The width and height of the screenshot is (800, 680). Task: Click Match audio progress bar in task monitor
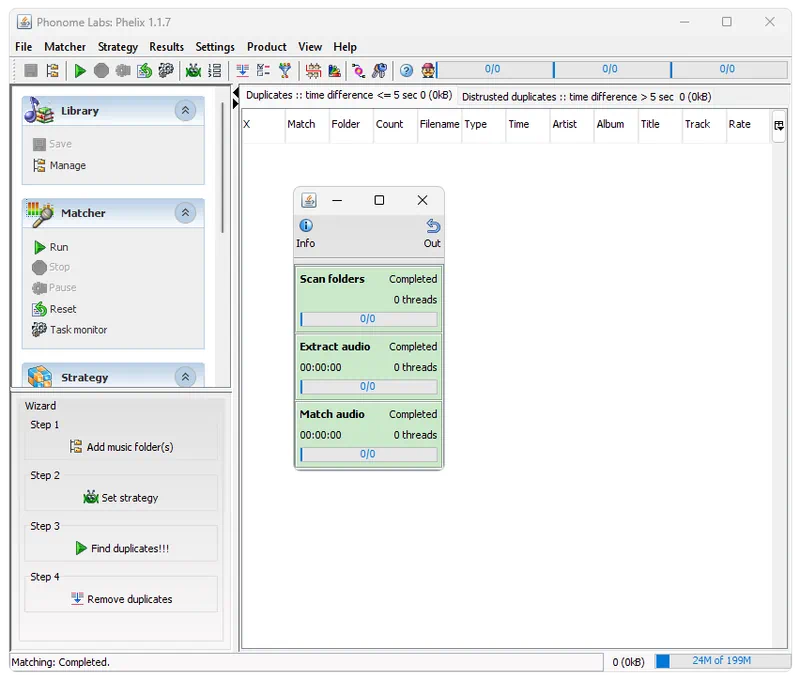pos(369,454)
